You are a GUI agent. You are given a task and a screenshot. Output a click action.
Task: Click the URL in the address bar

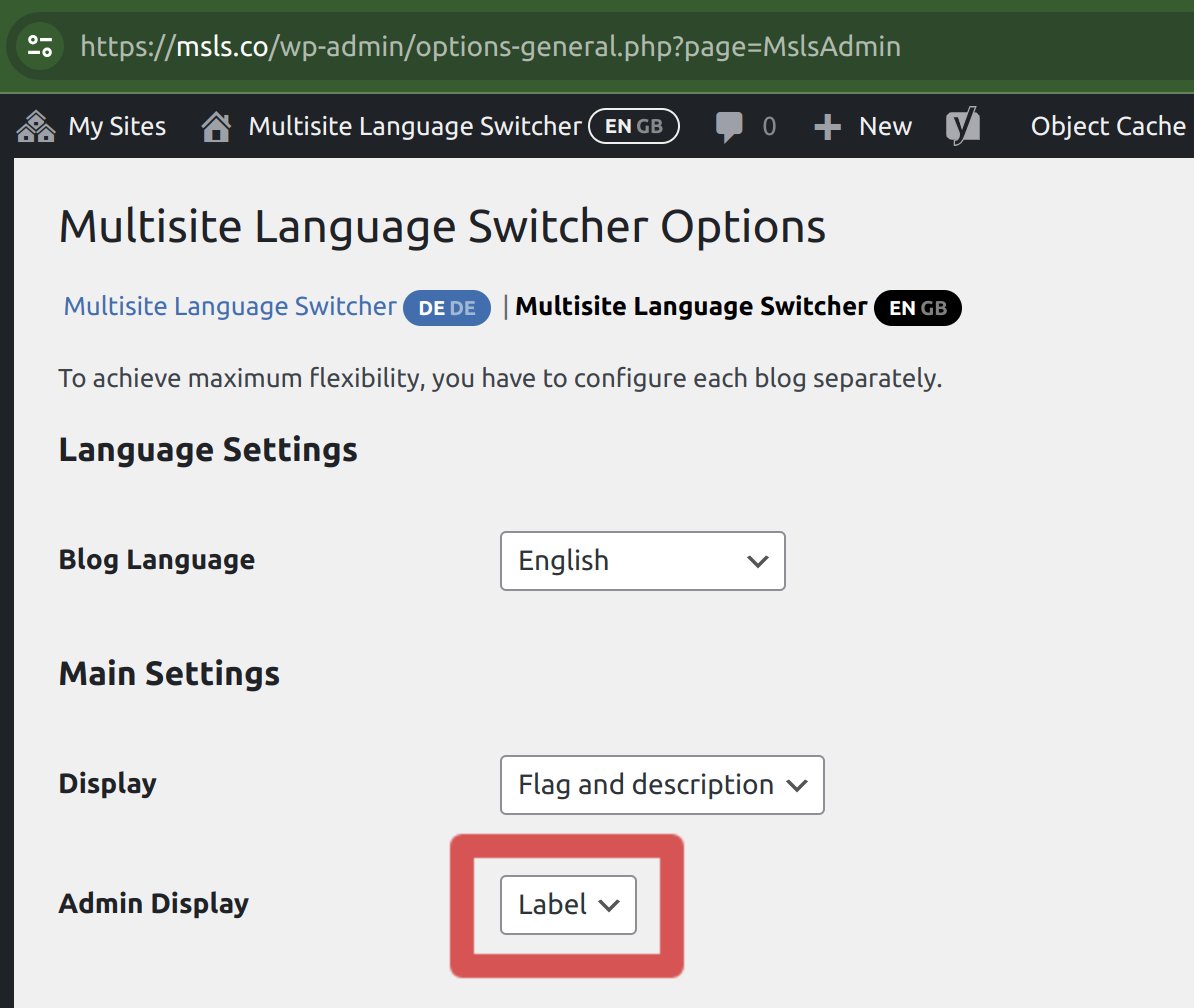pos(490,47)
